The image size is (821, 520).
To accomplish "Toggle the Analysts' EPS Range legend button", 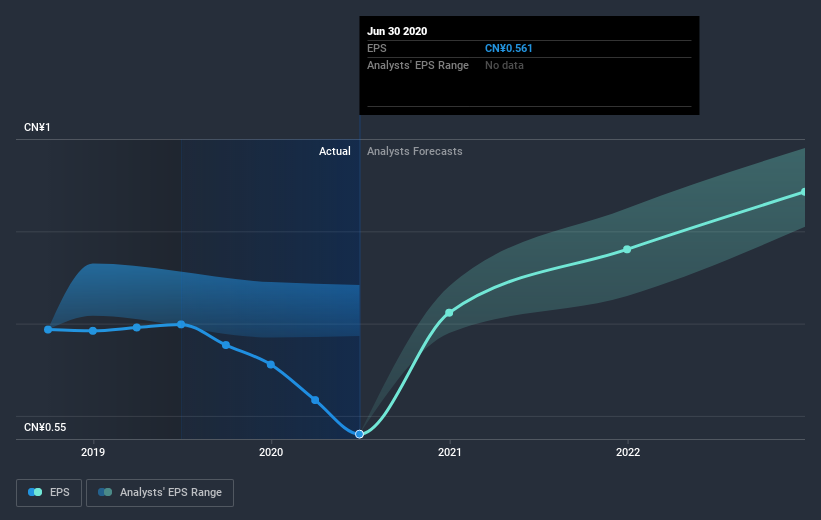I will point(160,492).
